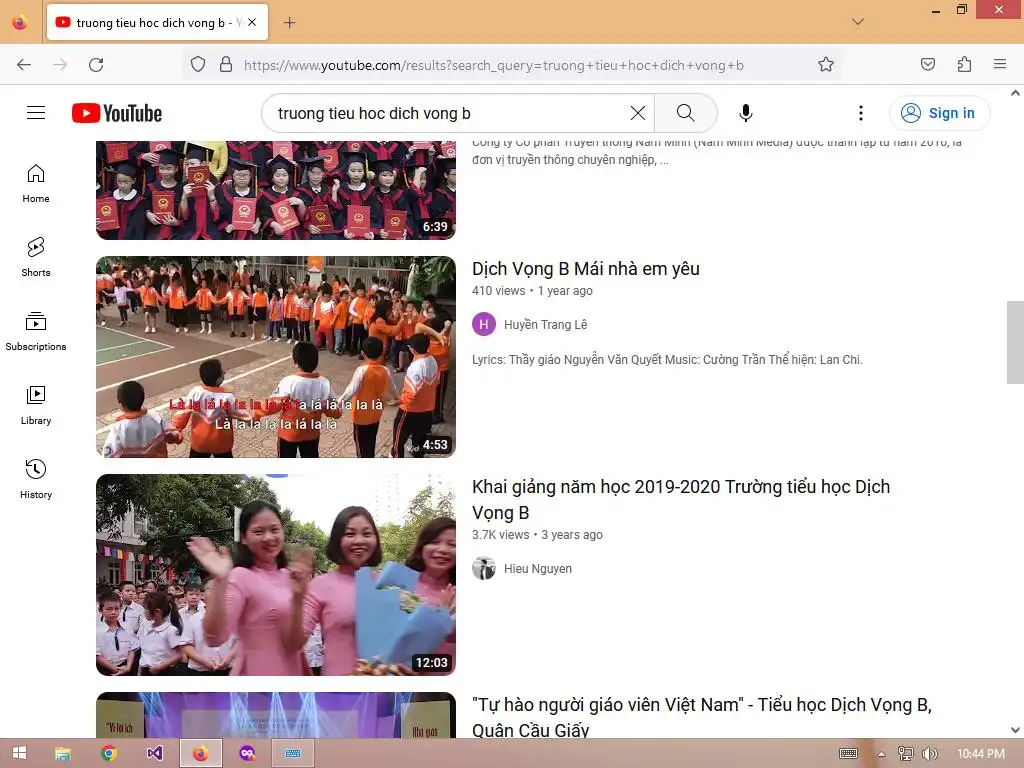Open a new tab with the plus button
This screenshot has width=1024, height=768.
[289, 23]
